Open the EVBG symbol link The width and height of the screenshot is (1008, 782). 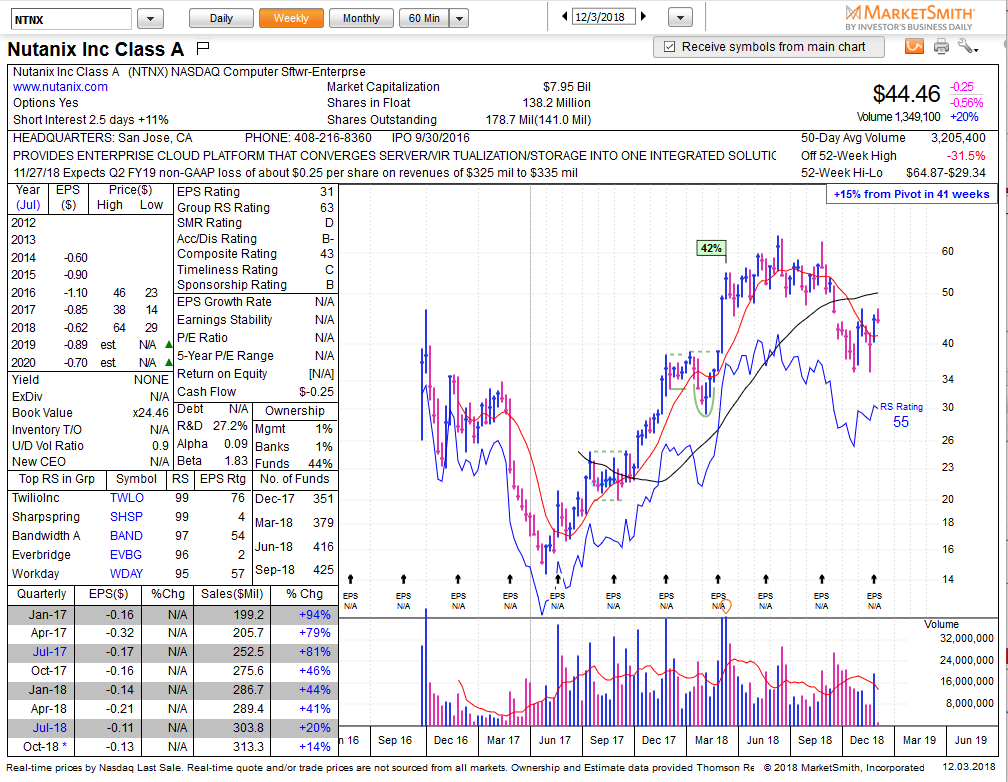tap(126, 554)
